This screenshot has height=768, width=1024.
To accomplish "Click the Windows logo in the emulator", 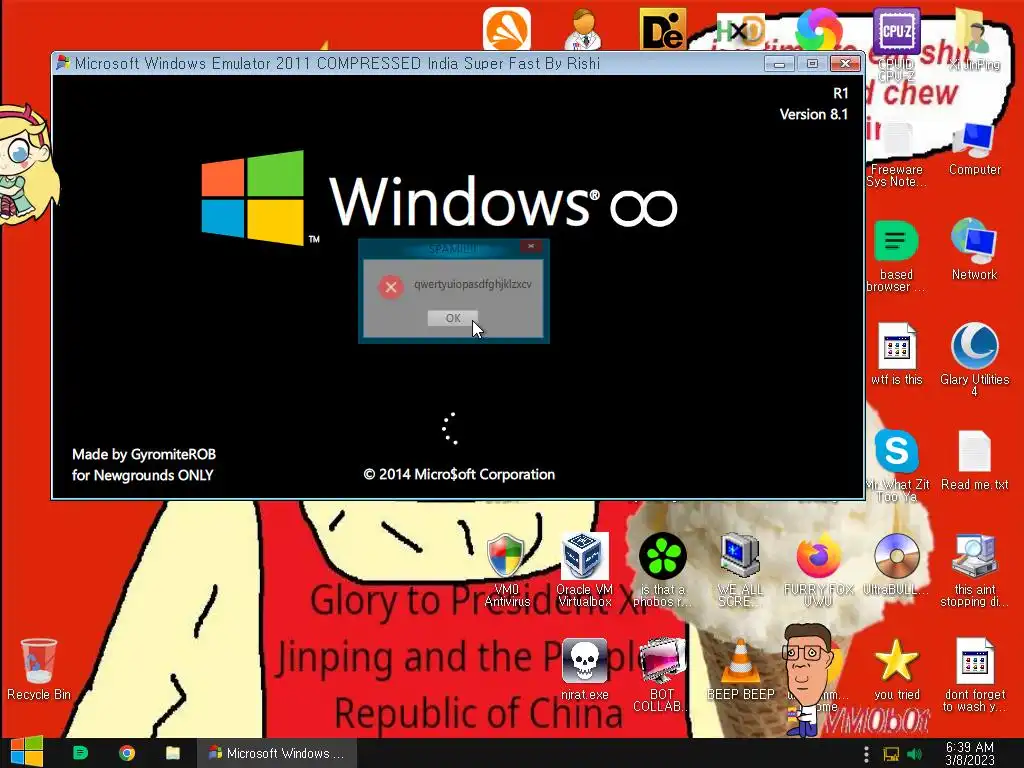I will [253, 198].
